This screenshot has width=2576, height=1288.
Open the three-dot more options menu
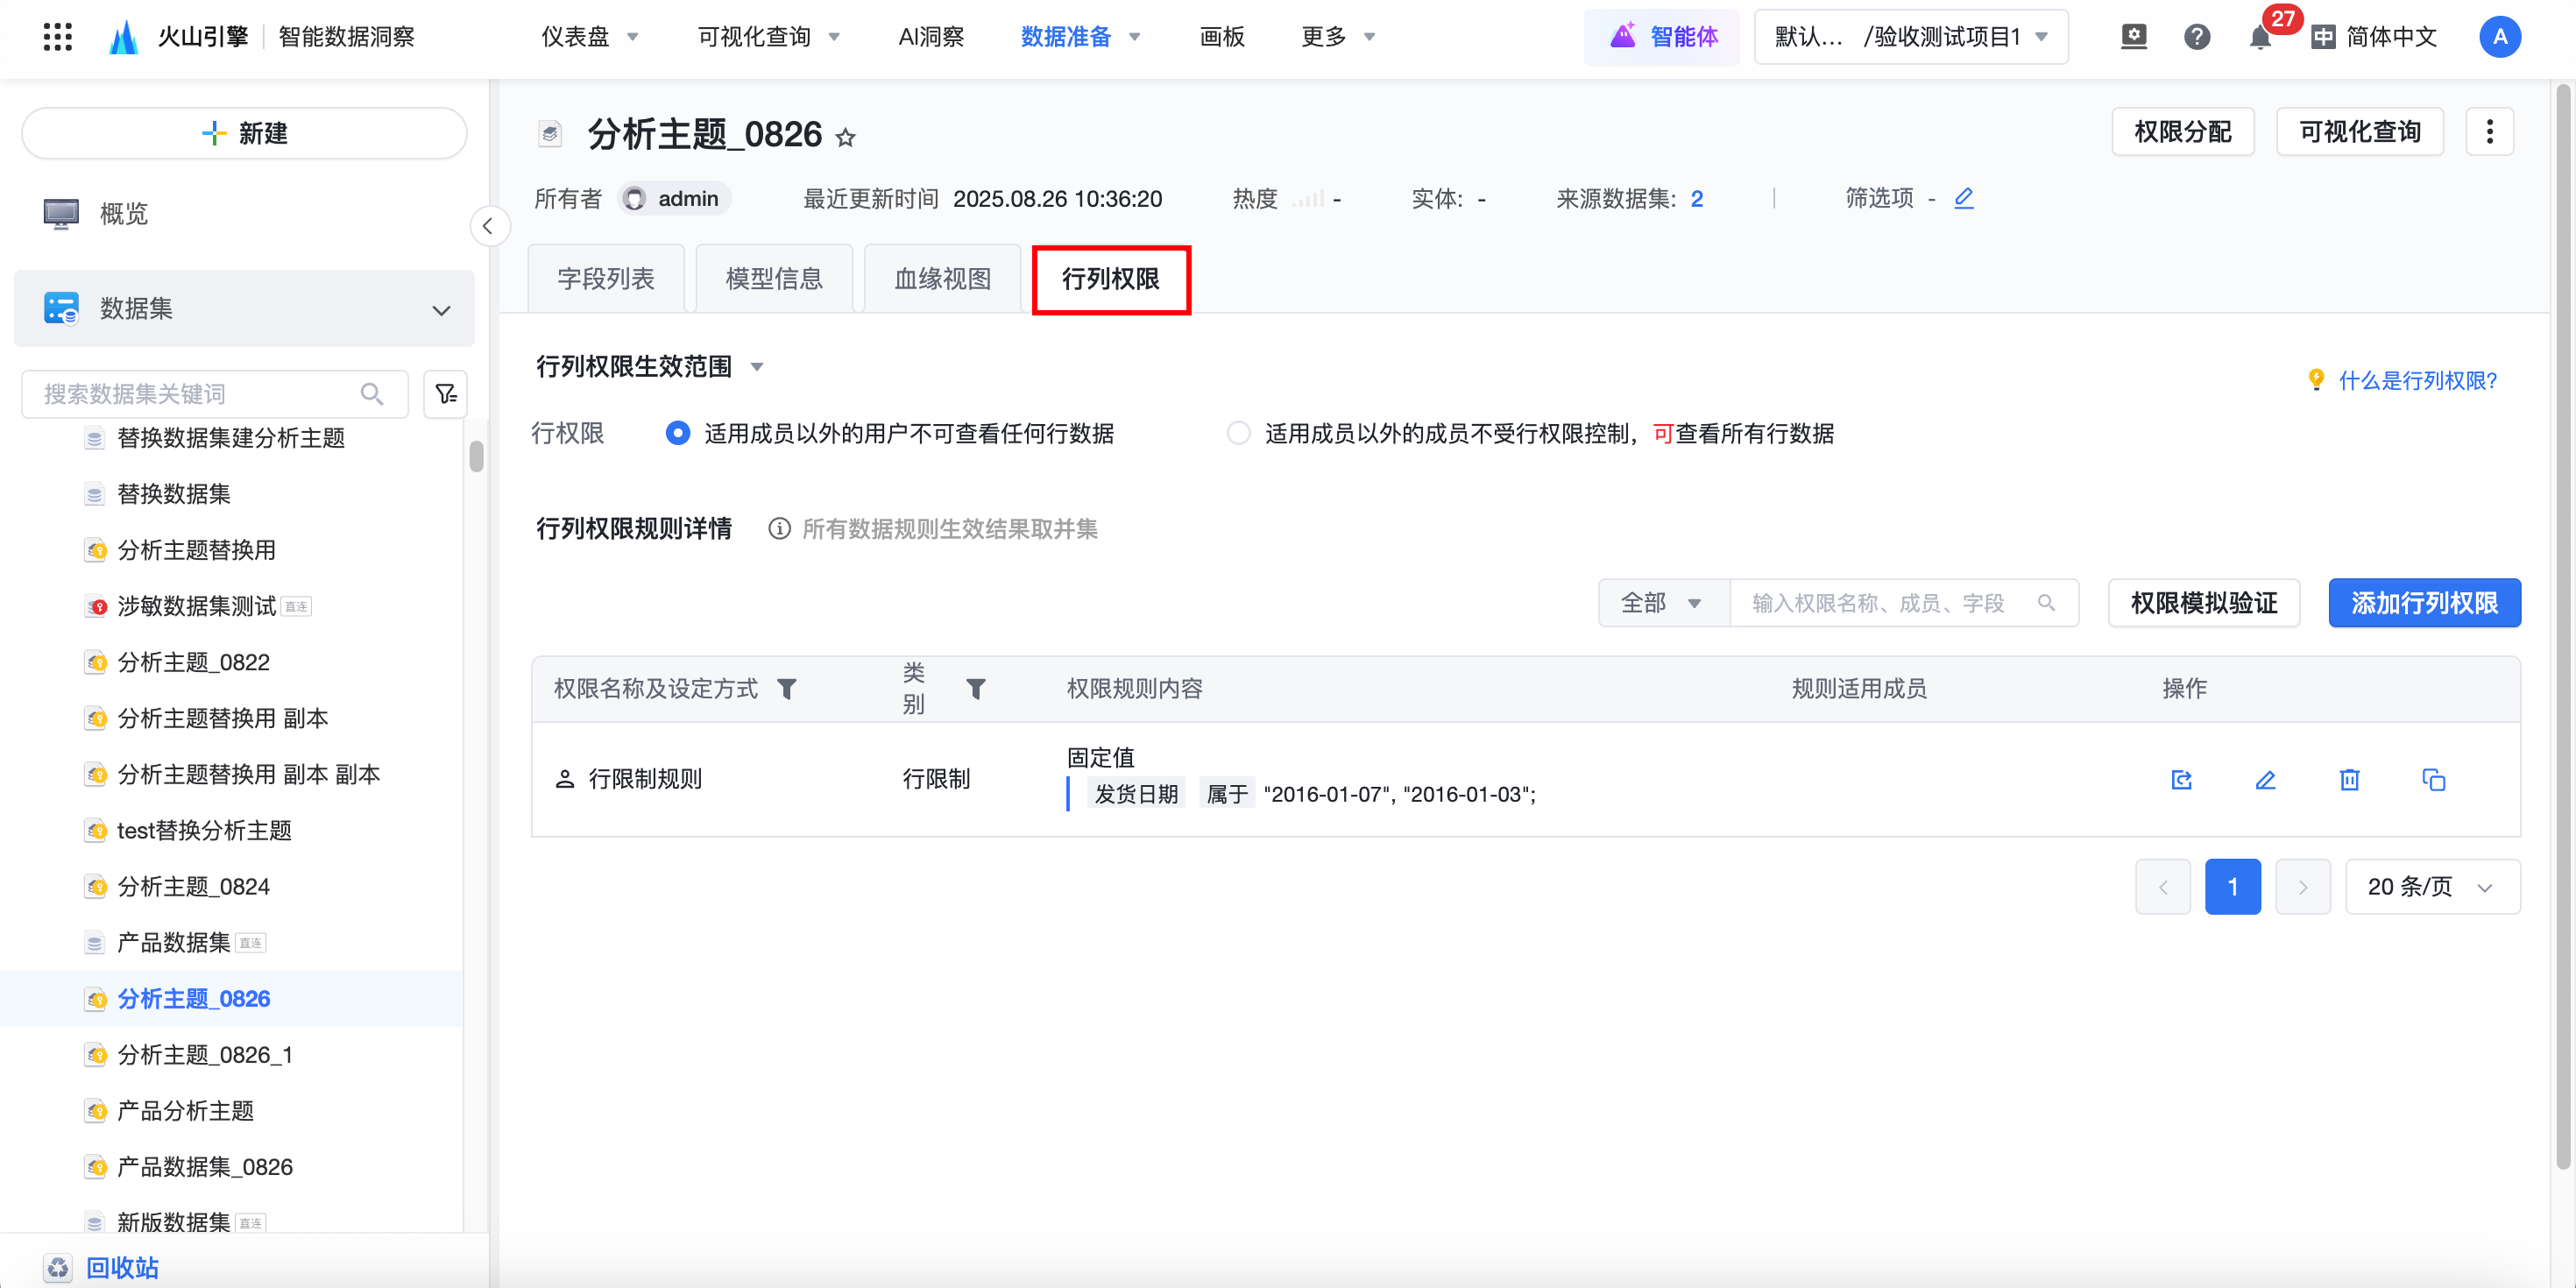[x=2489, y=132]
